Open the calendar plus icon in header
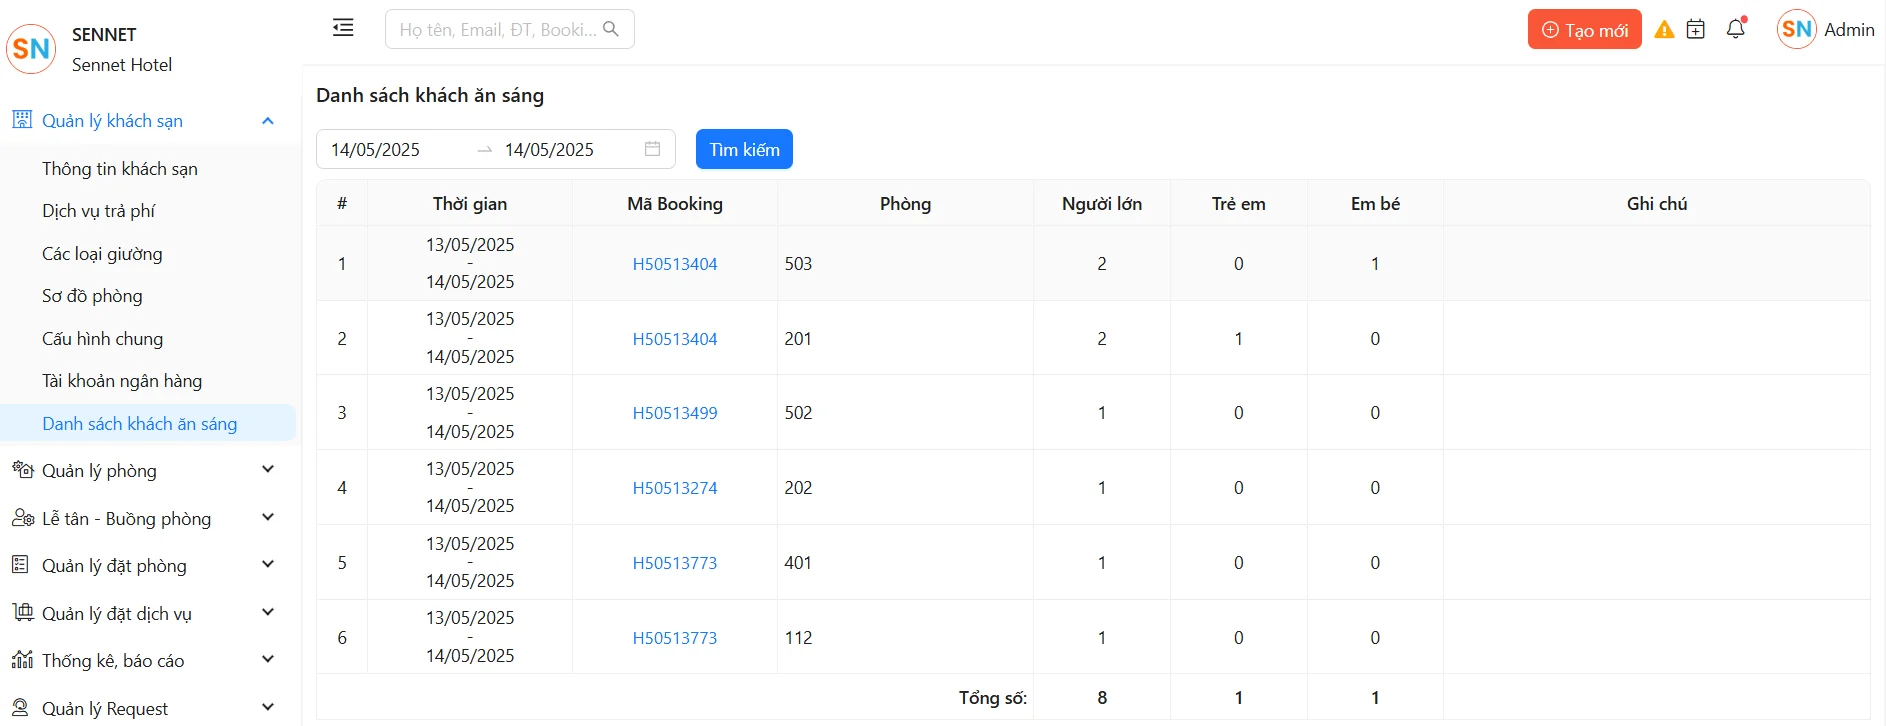Image resolution: width=1886 pixels, height=726 pixels. (1696, 30)
